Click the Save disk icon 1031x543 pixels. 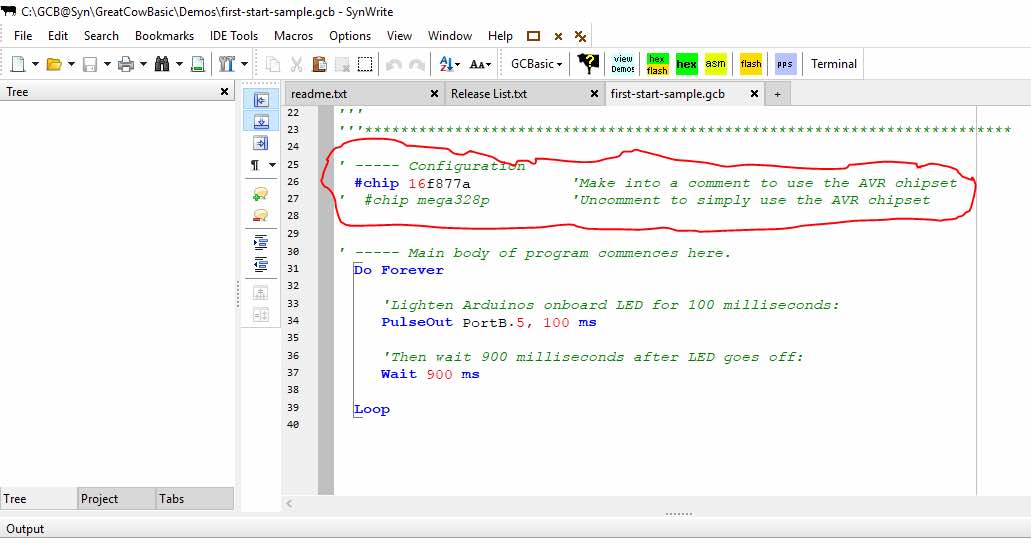coord(90,64)
